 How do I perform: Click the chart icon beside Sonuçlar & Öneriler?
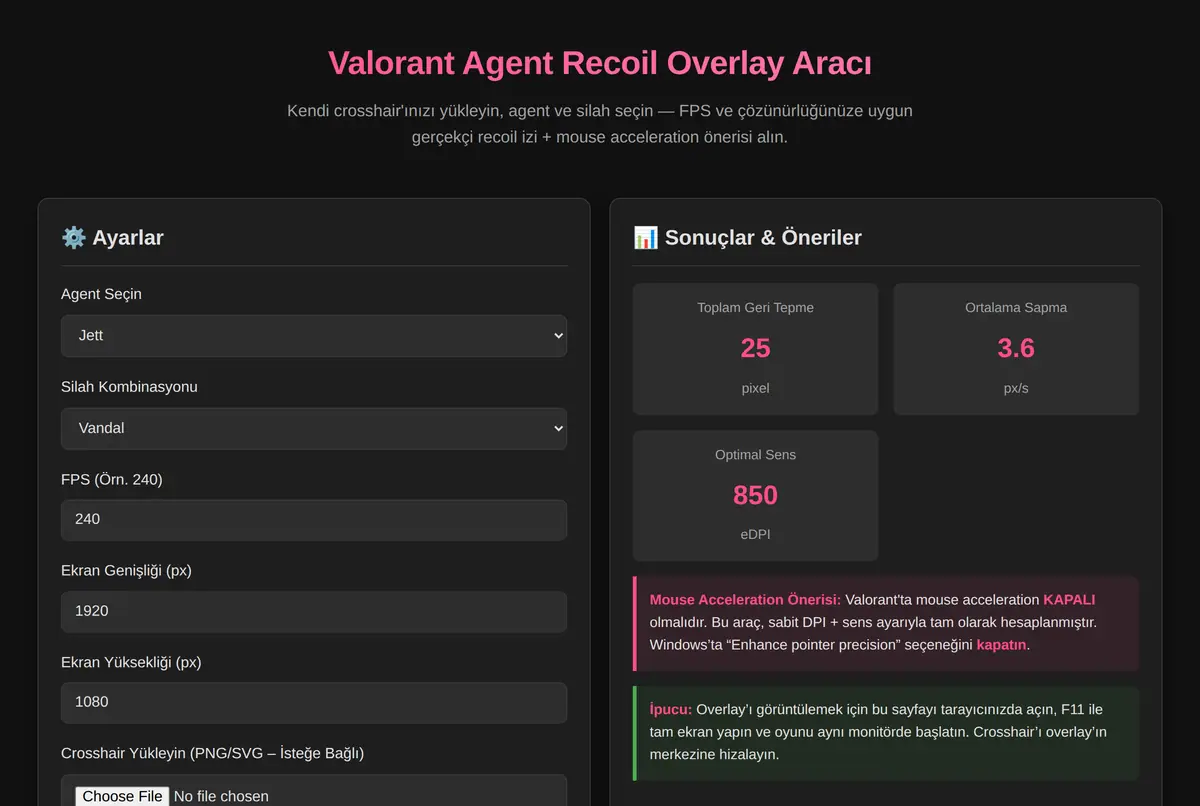pos(645,237)
